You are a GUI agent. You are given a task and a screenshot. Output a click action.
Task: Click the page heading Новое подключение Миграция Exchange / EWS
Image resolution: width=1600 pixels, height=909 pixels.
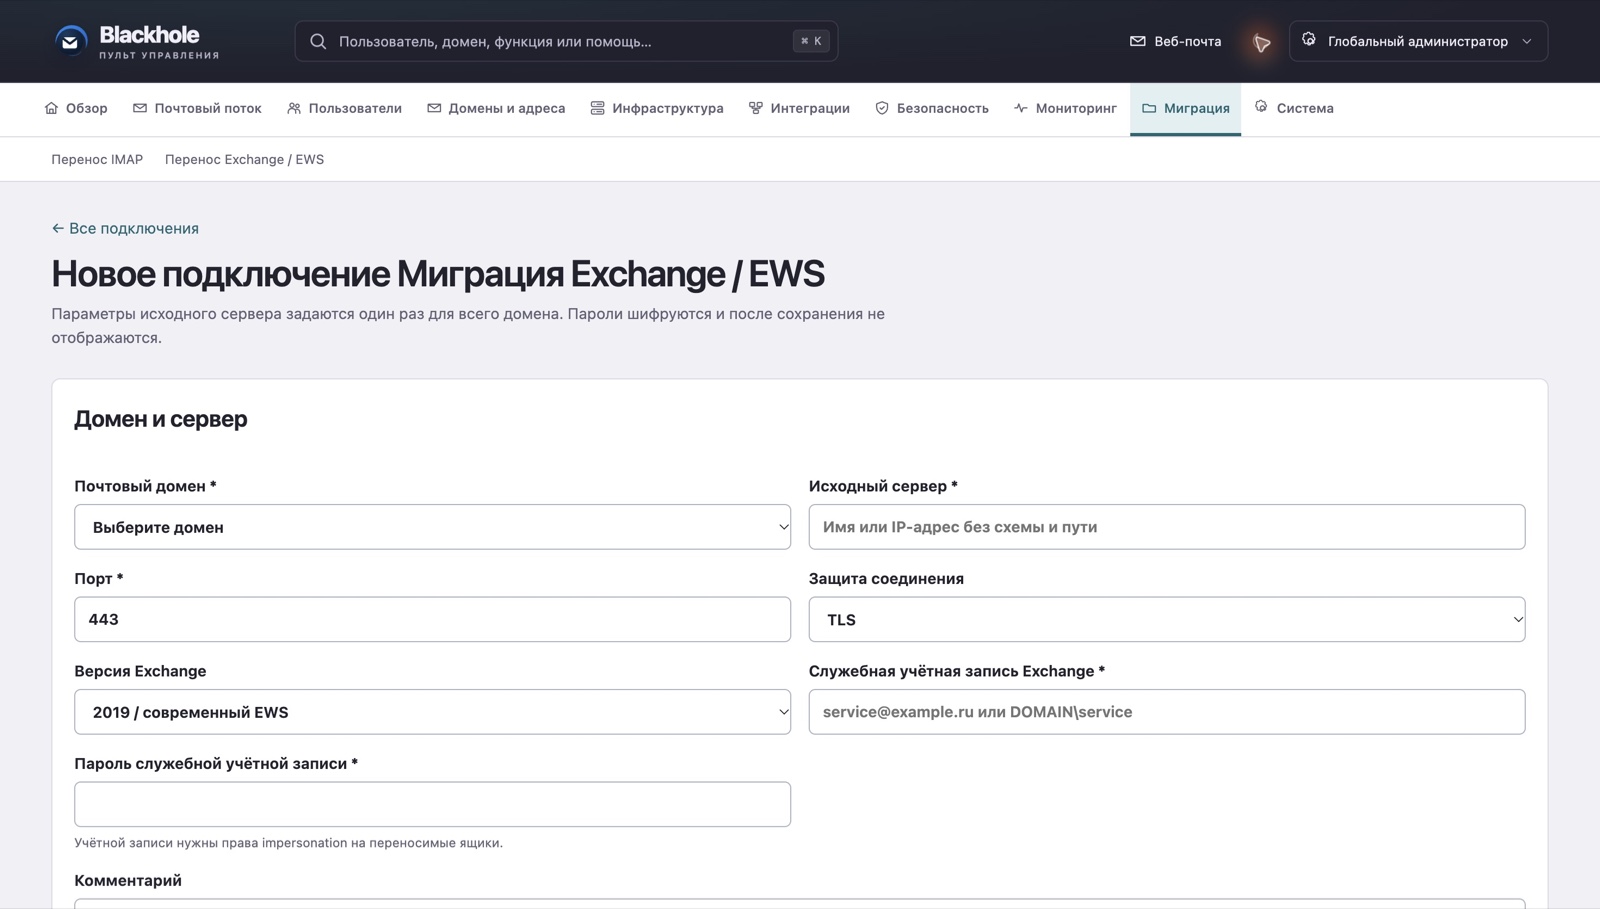(438, 273)
